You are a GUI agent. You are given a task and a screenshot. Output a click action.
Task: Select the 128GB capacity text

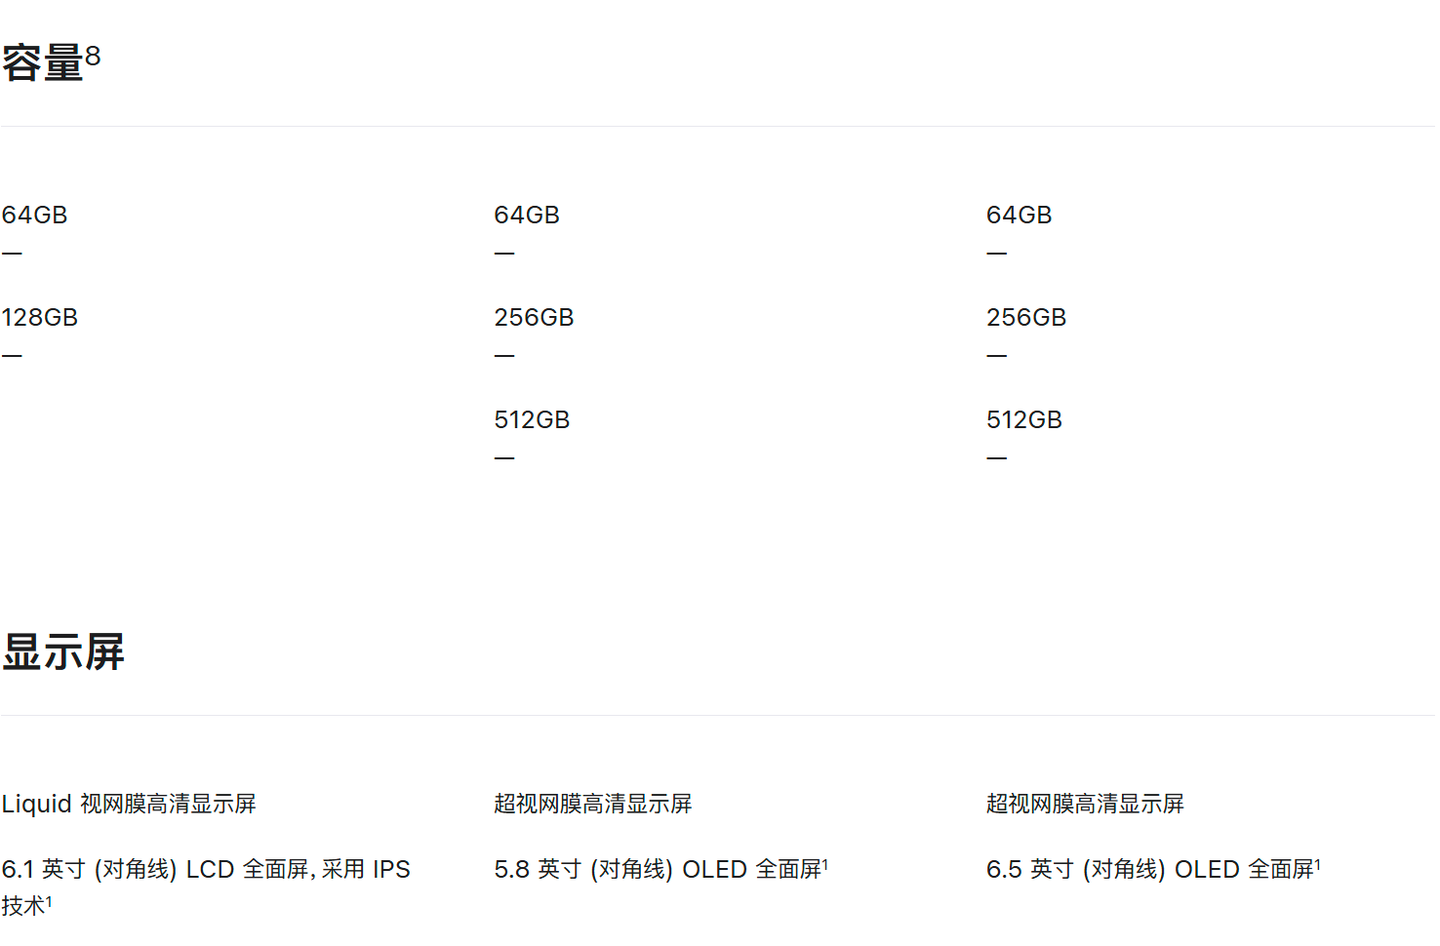[40, 318]
